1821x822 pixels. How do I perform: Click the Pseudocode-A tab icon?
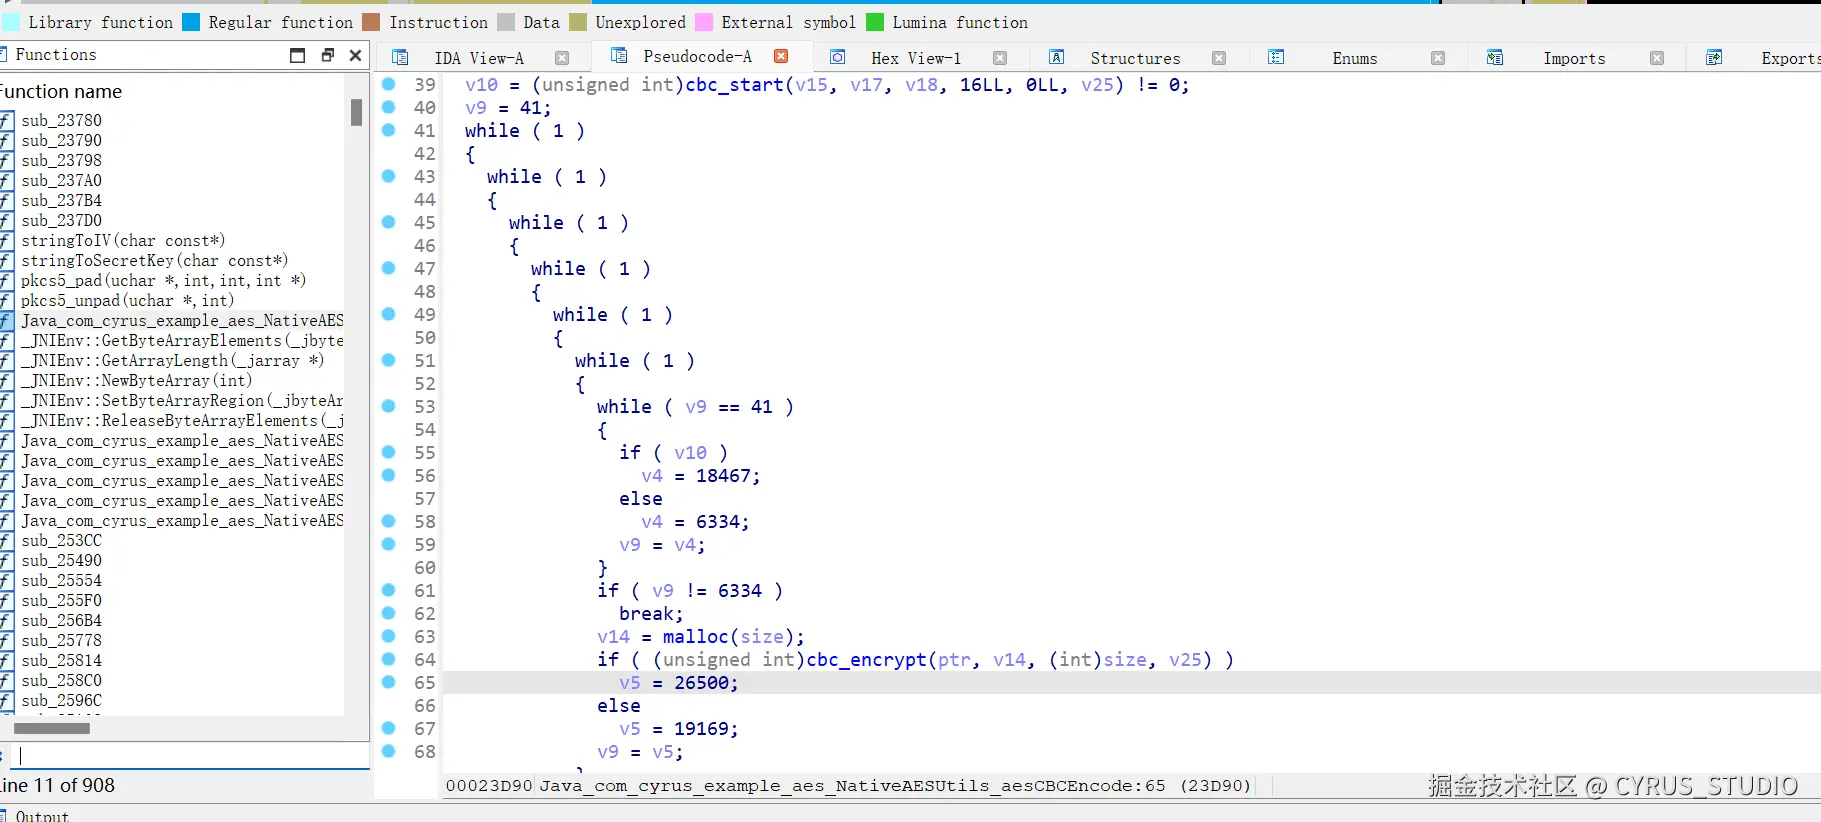click(x=619, y=55)
